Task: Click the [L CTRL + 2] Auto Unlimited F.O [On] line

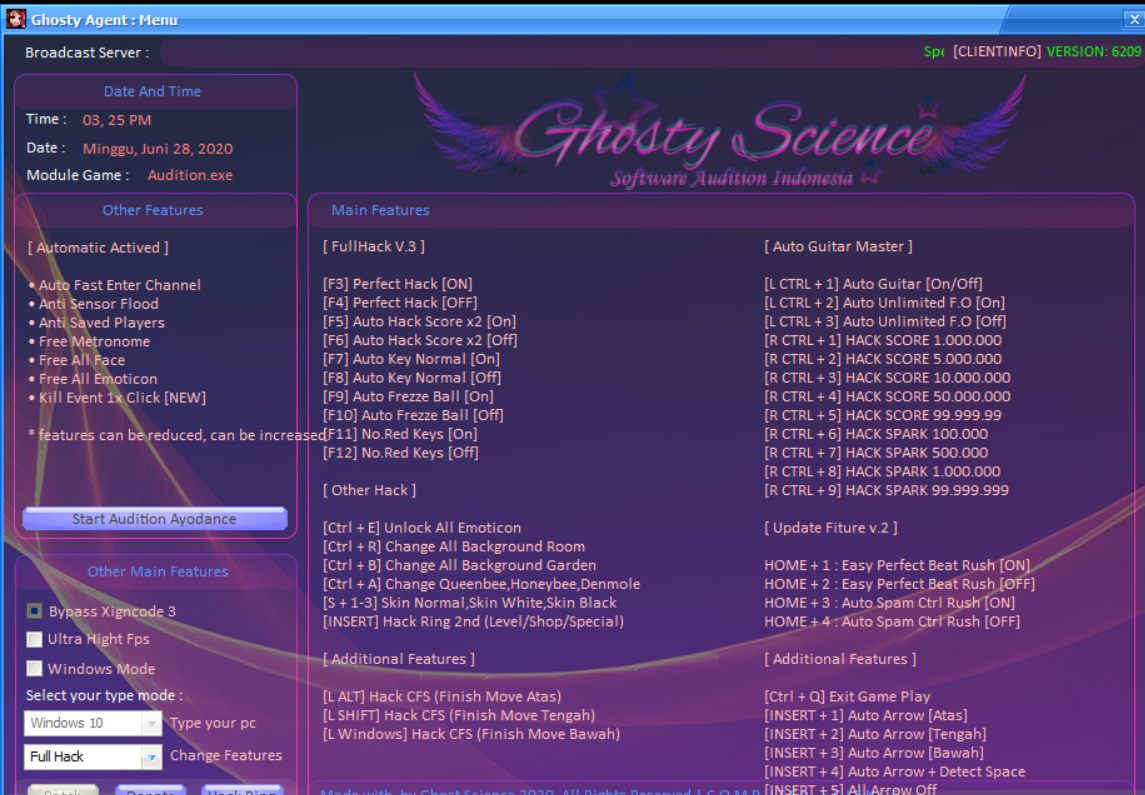Action: [884, 303]
